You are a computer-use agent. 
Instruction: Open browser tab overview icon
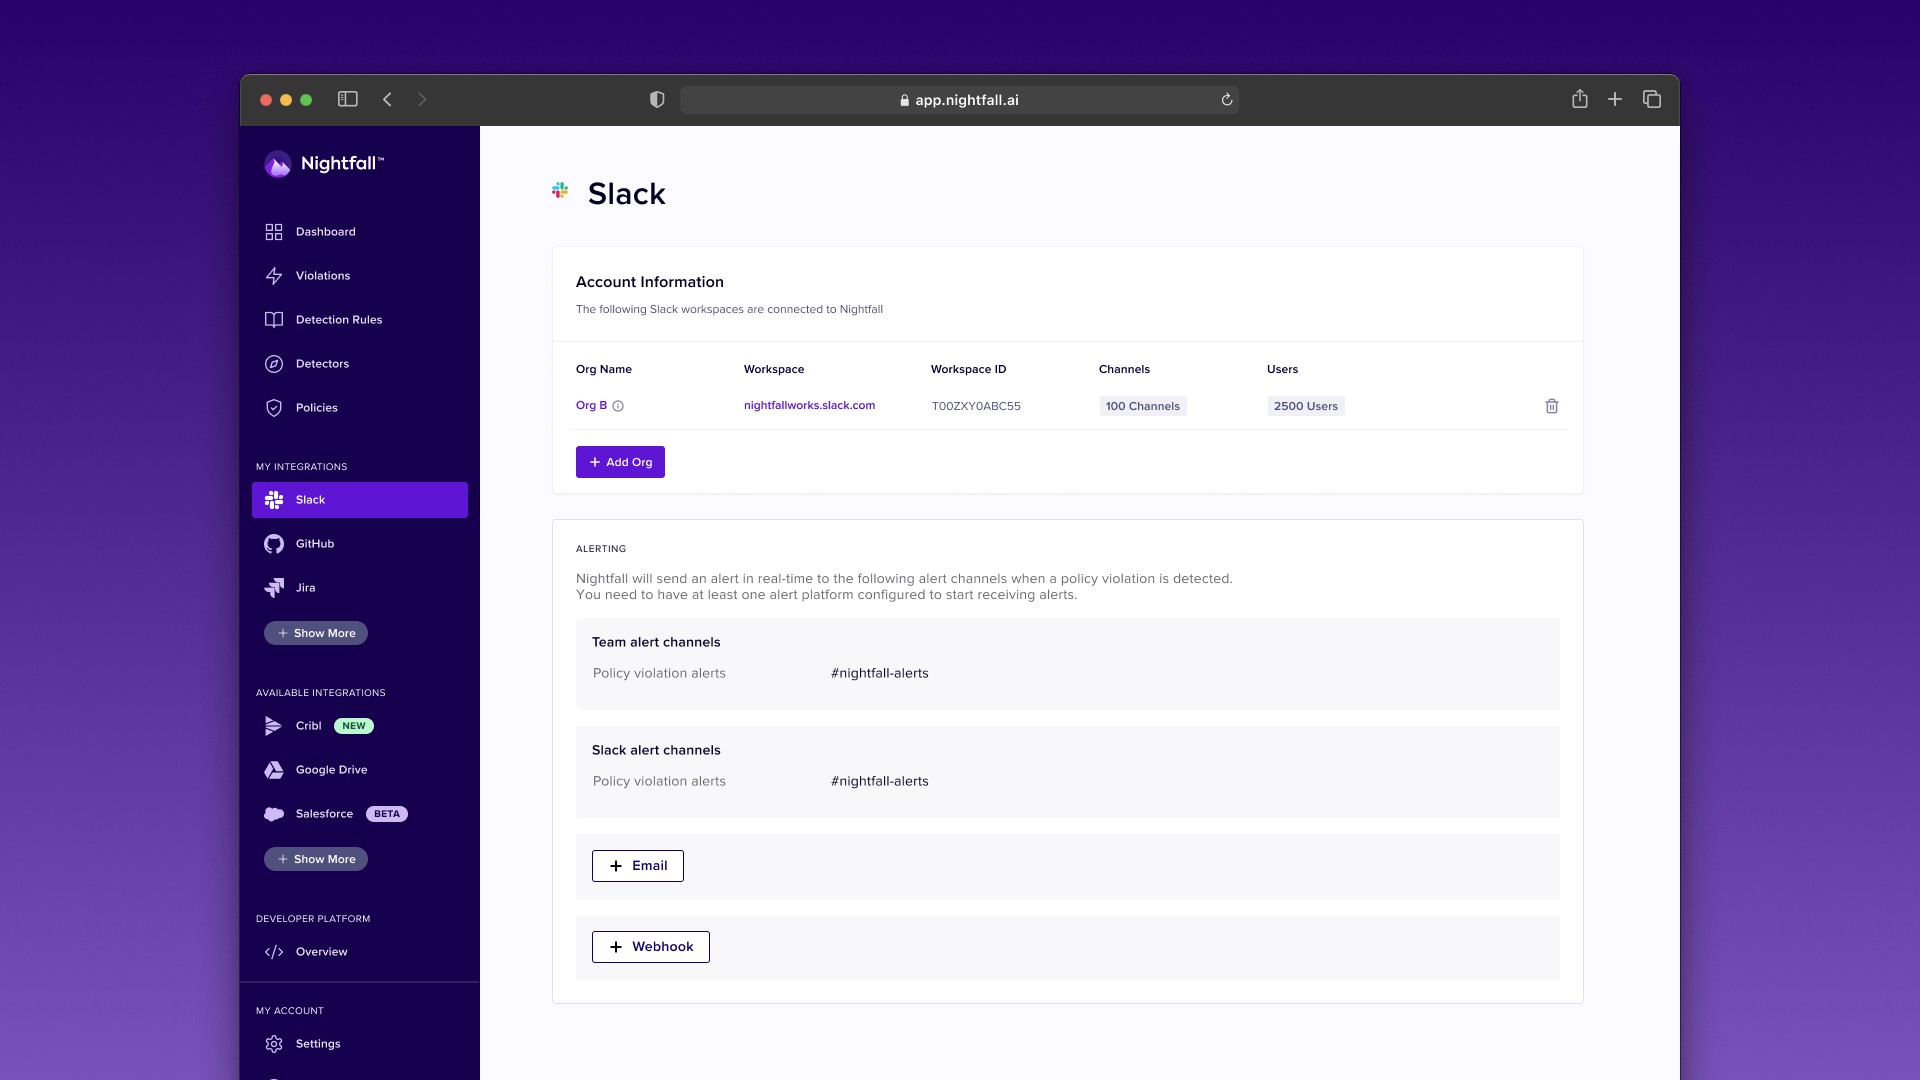pos(1652,99)
